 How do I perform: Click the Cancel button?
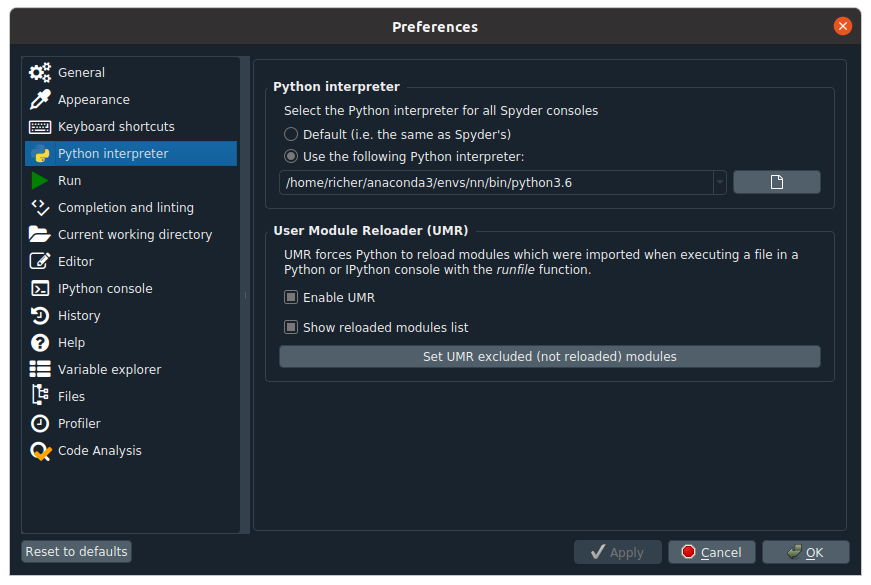point(711,552)
